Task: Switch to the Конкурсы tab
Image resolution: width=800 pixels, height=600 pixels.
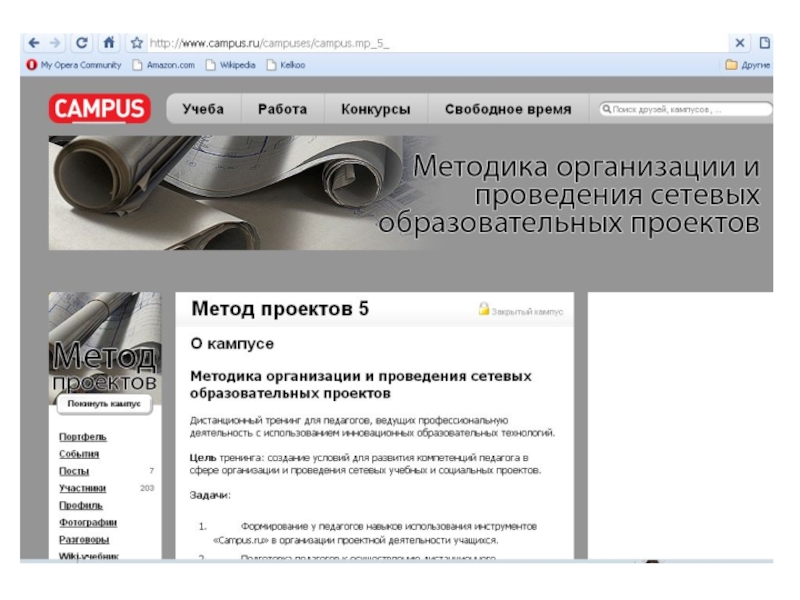Action: (375, 109)
